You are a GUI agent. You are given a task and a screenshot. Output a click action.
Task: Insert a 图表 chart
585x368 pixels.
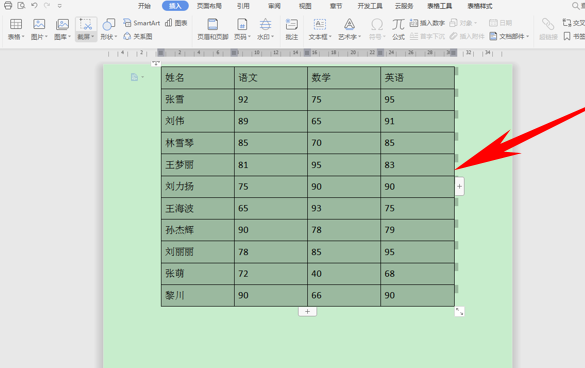click(176, 23)
